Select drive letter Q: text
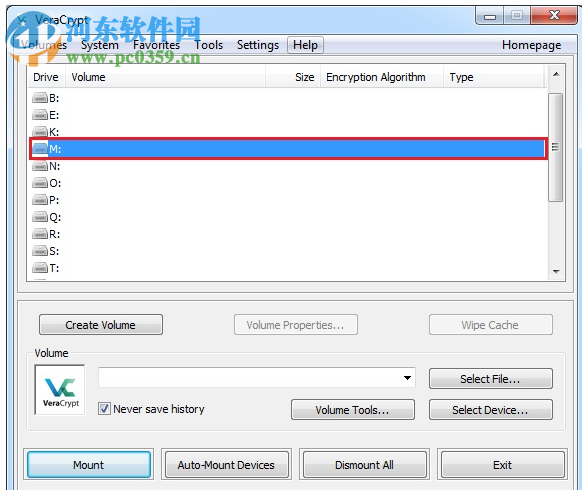Screen dimensions: 582x490 coord(55,217)
